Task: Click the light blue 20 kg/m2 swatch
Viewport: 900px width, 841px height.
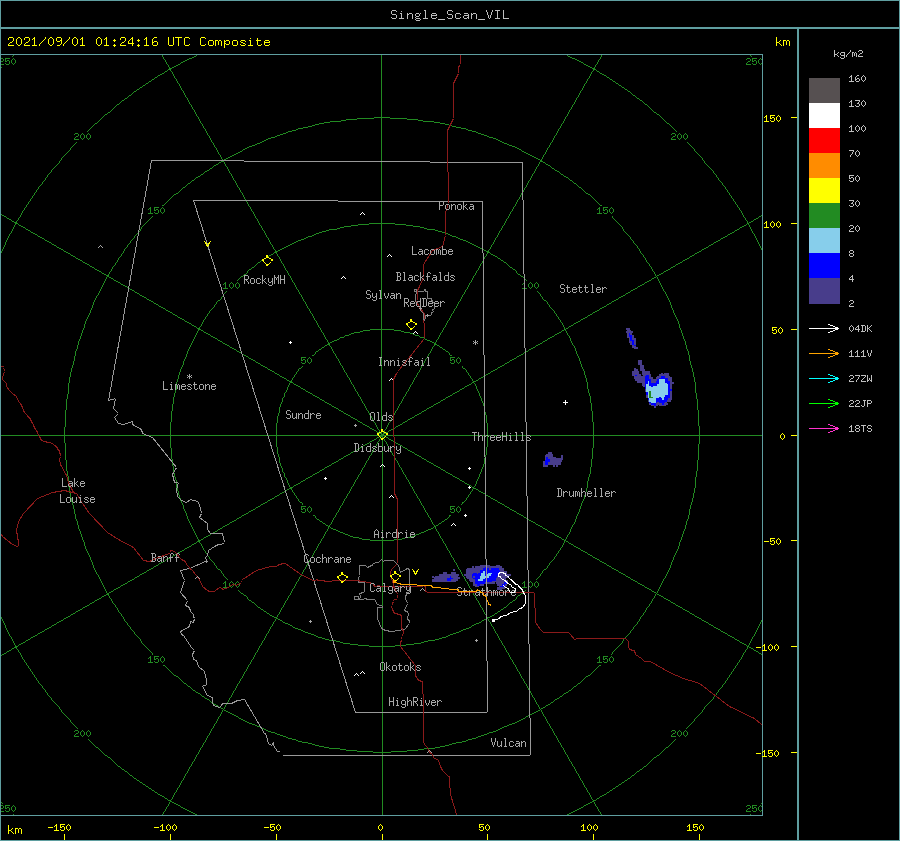Action: [x=824, y=241]
